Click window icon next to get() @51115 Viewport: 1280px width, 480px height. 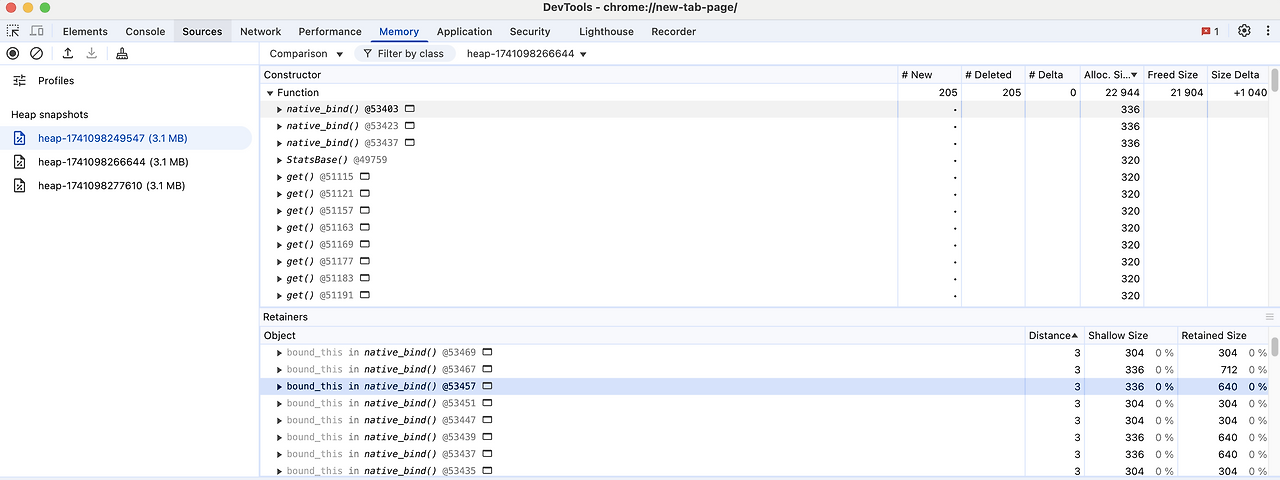coord(365,176)
